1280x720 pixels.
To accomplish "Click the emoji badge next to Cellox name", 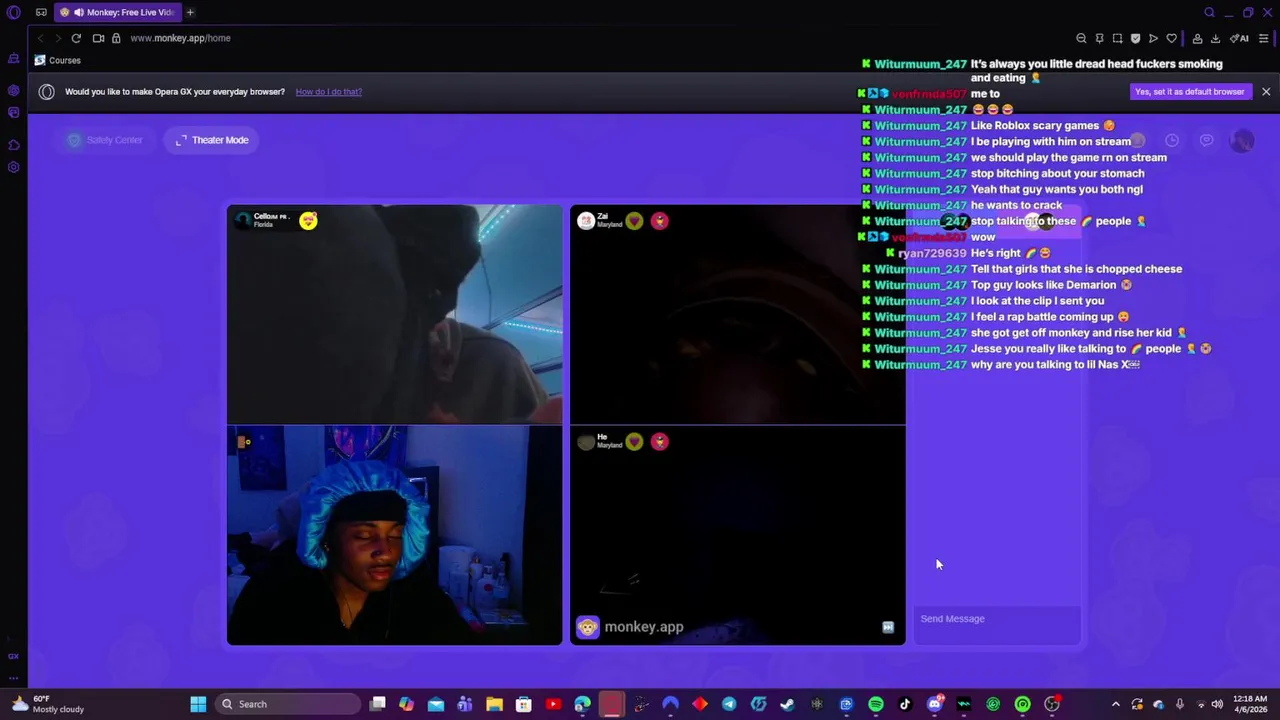I will click(308, 221).
